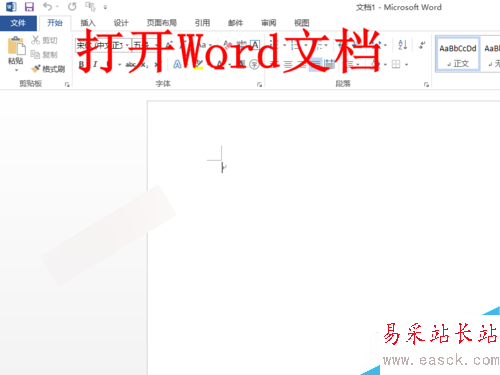Click the Copy (复制) icon
This screenshot has height=375, width=500.
click(x=35, y=54)
